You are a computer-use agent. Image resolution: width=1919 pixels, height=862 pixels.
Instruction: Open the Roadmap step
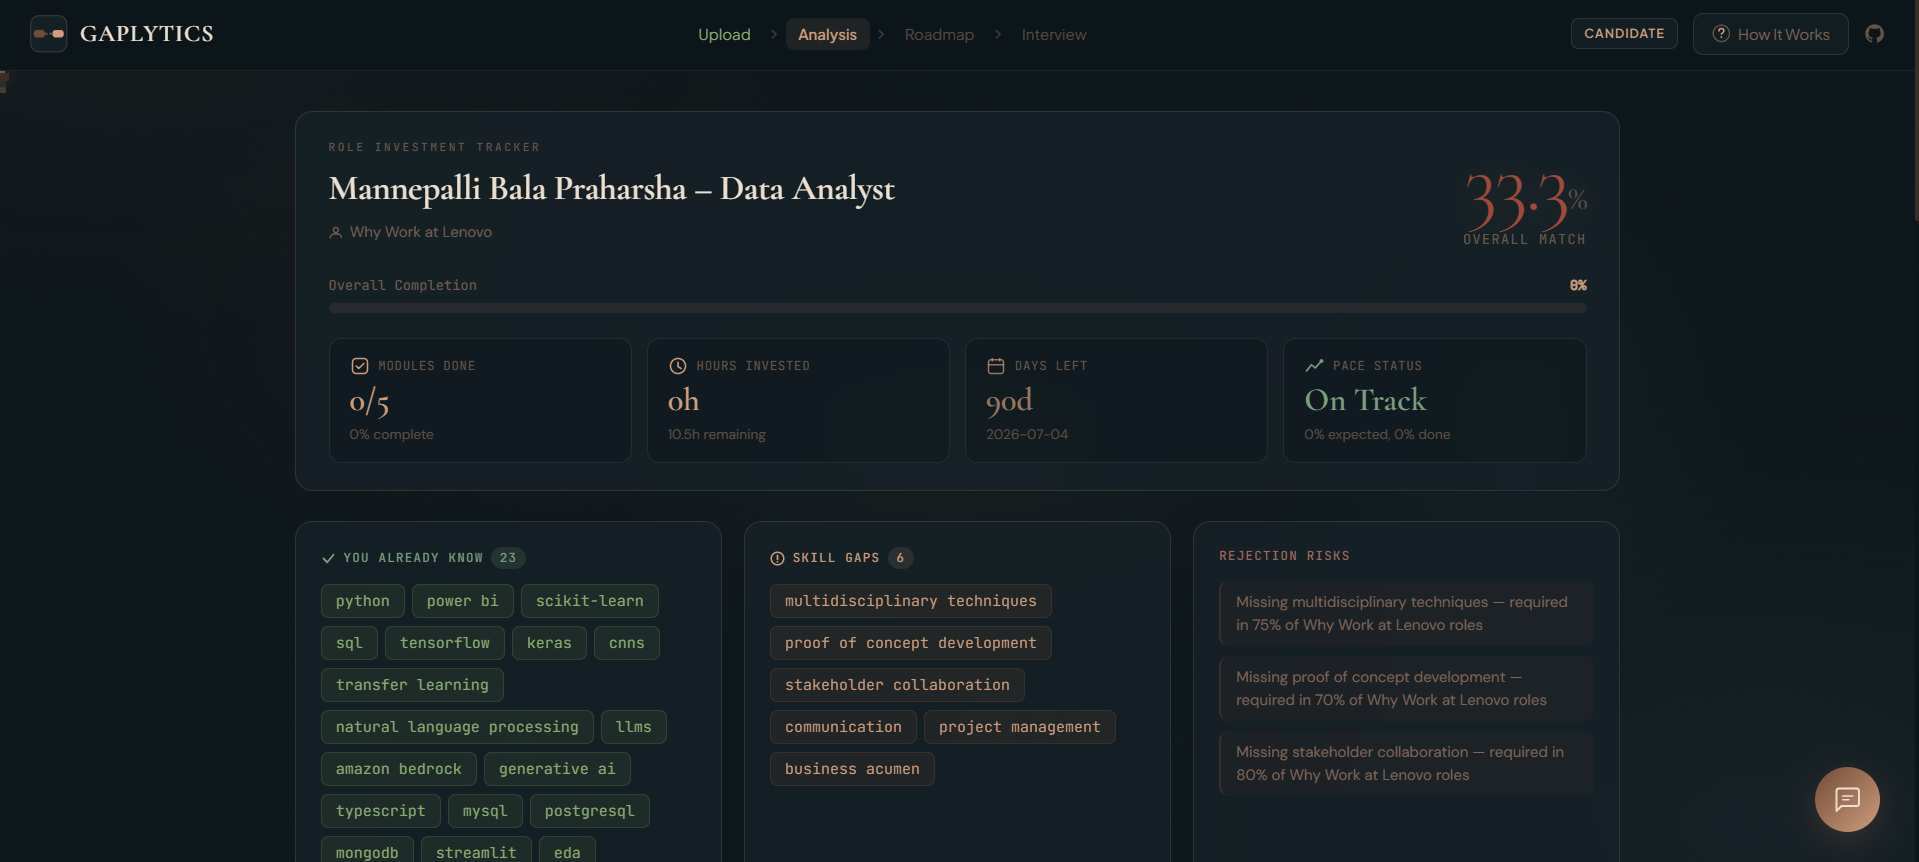click(939, 34)
